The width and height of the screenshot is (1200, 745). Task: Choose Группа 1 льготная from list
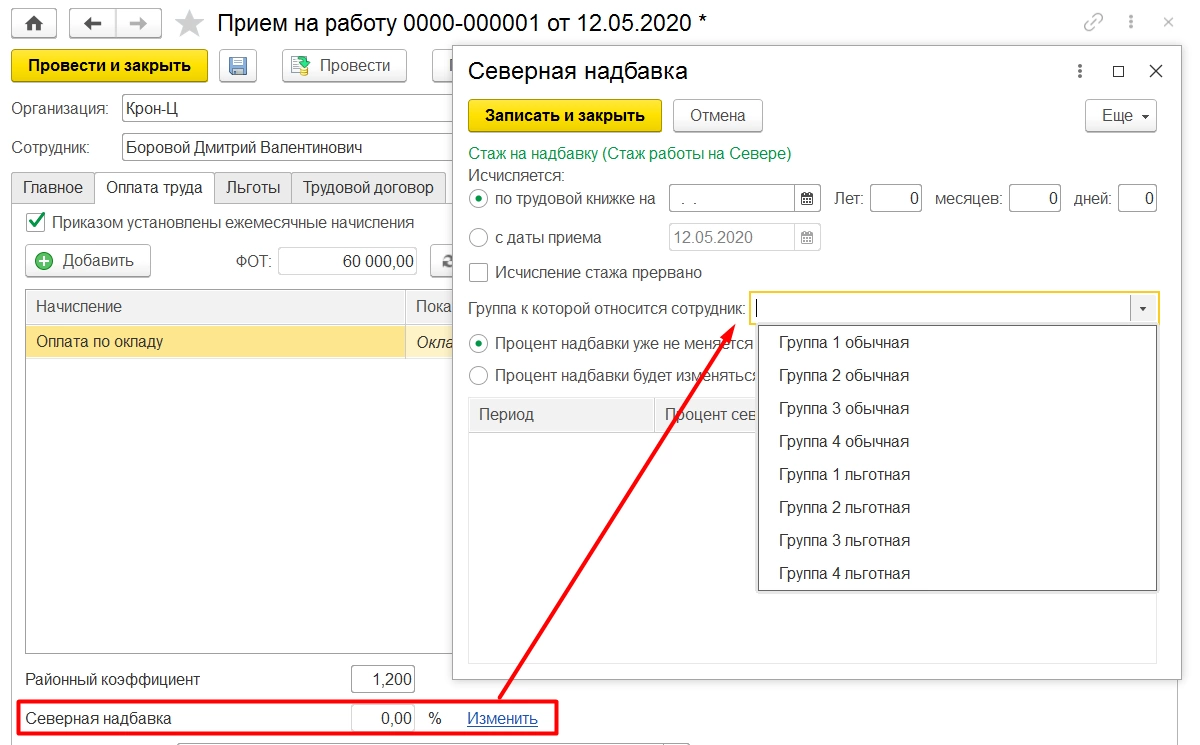point(957,475)
